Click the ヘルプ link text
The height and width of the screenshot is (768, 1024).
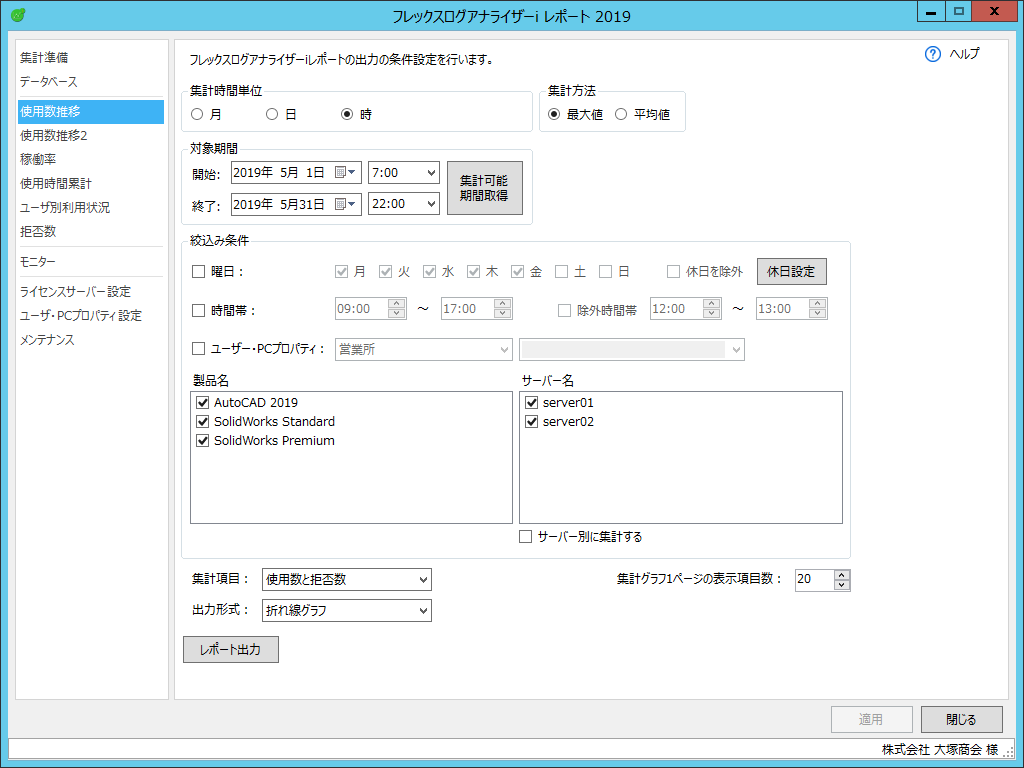[x=964, y=54]
